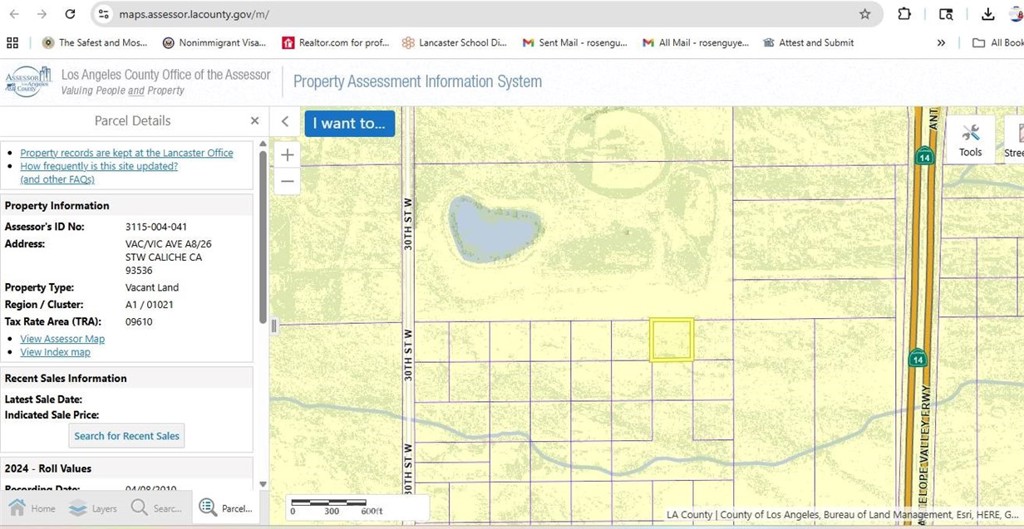Viewport: 1024px width, 529px height.
Task: Collapse the side panel with left chevron
Action: click(x=285, y=122)
